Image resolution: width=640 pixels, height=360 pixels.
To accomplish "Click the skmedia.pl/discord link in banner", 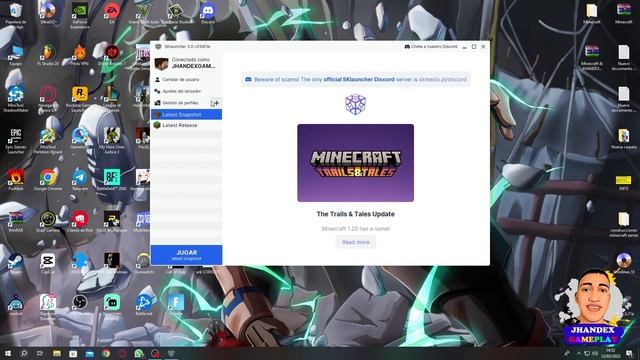I will point(442,80).
